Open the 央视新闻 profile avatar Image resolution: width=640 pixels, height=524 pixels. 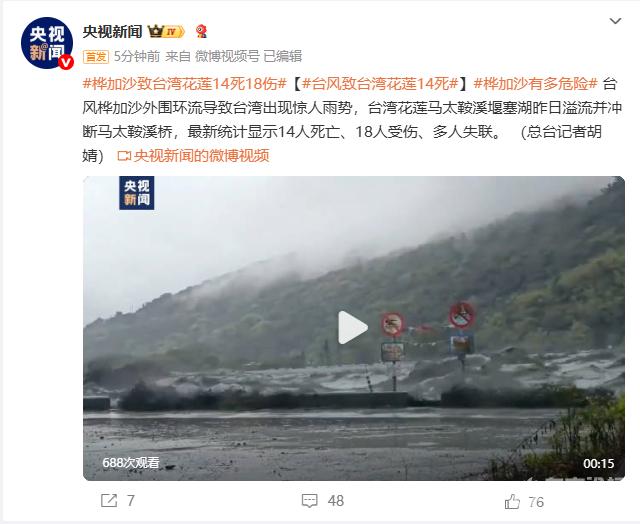[47, 43]
